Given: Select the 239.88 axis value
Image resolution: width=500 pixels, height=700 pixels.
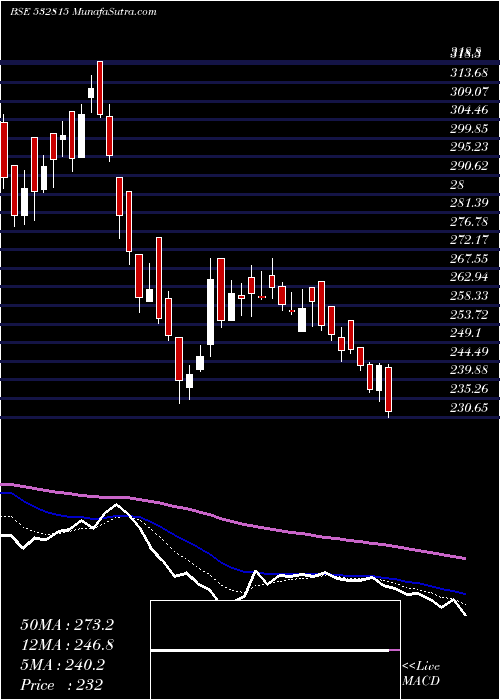Looking at the screenshot, I should pos(469,370).
